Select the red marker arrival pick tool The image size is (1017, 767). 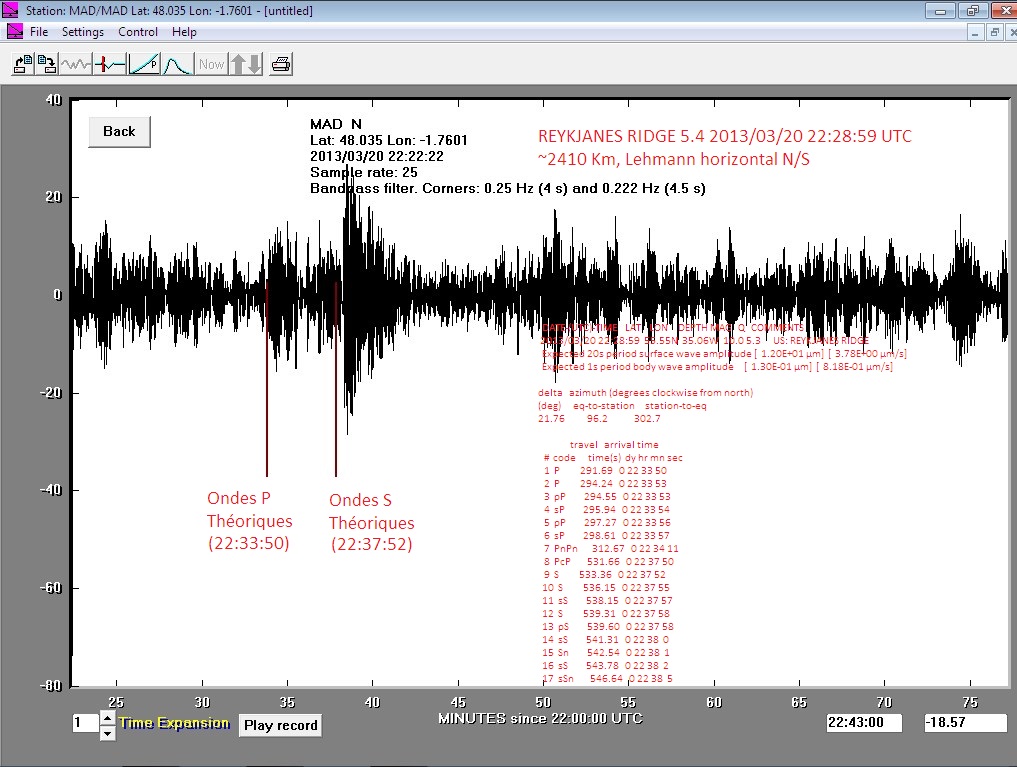[x=110, y=64]
